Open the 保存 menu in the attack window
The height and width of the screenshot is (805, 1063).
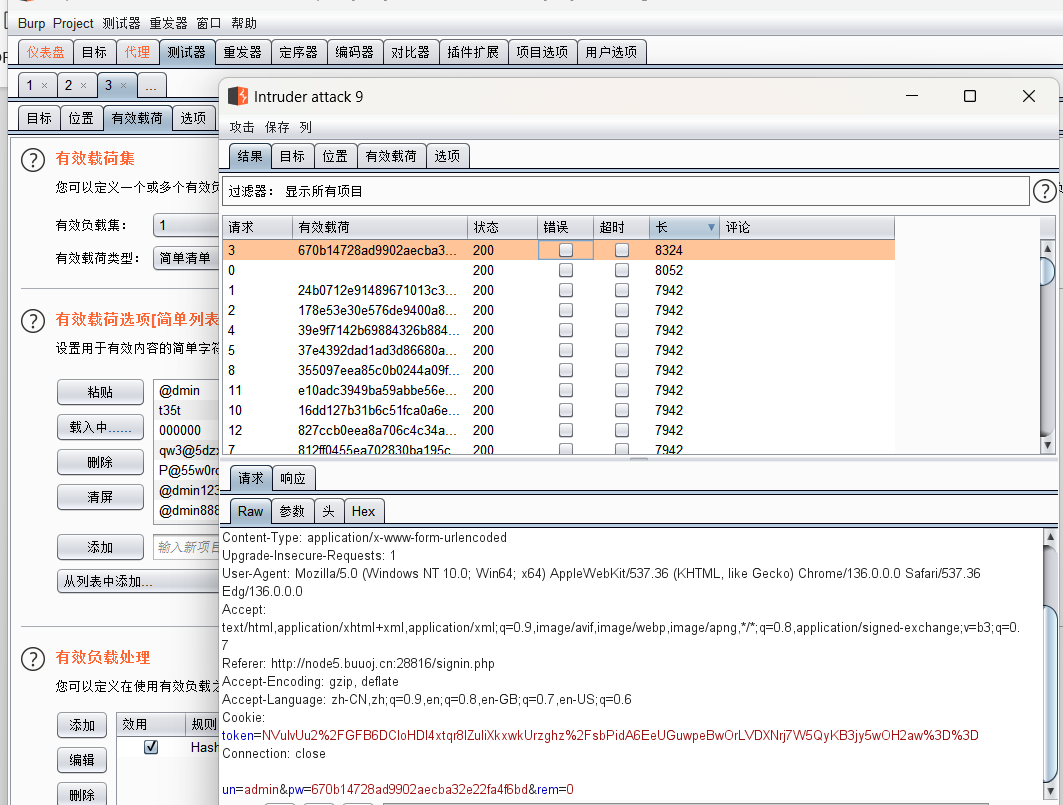[x=277, y=127]
